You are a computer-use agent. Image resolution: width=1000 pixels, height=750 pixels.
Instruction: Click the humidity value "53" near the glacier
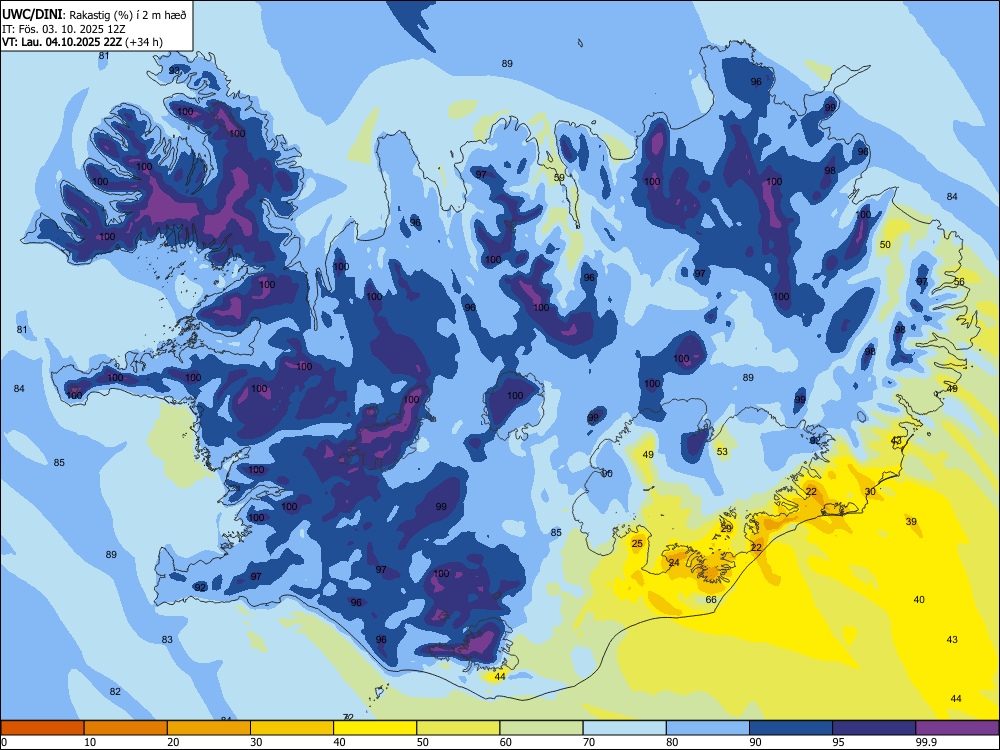click(x=722, y=452)
